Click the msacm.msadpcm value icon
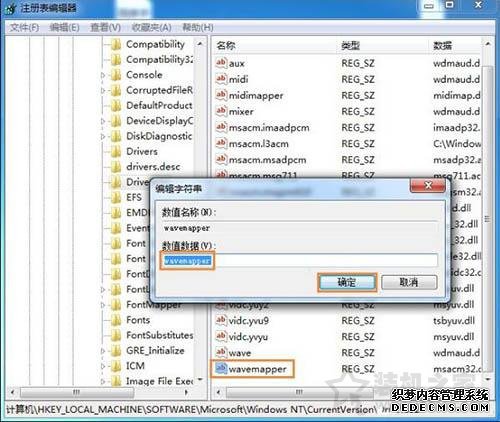This screenshot has width=500, height=422. (x=221, y=159)
